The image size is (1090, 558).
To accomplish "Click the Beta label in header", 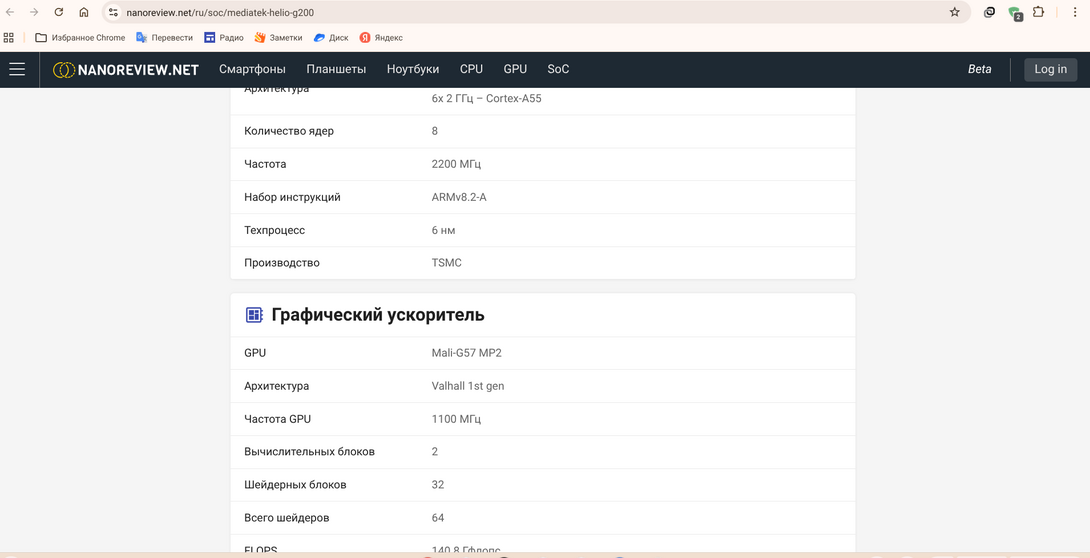I will click(979, 69).
